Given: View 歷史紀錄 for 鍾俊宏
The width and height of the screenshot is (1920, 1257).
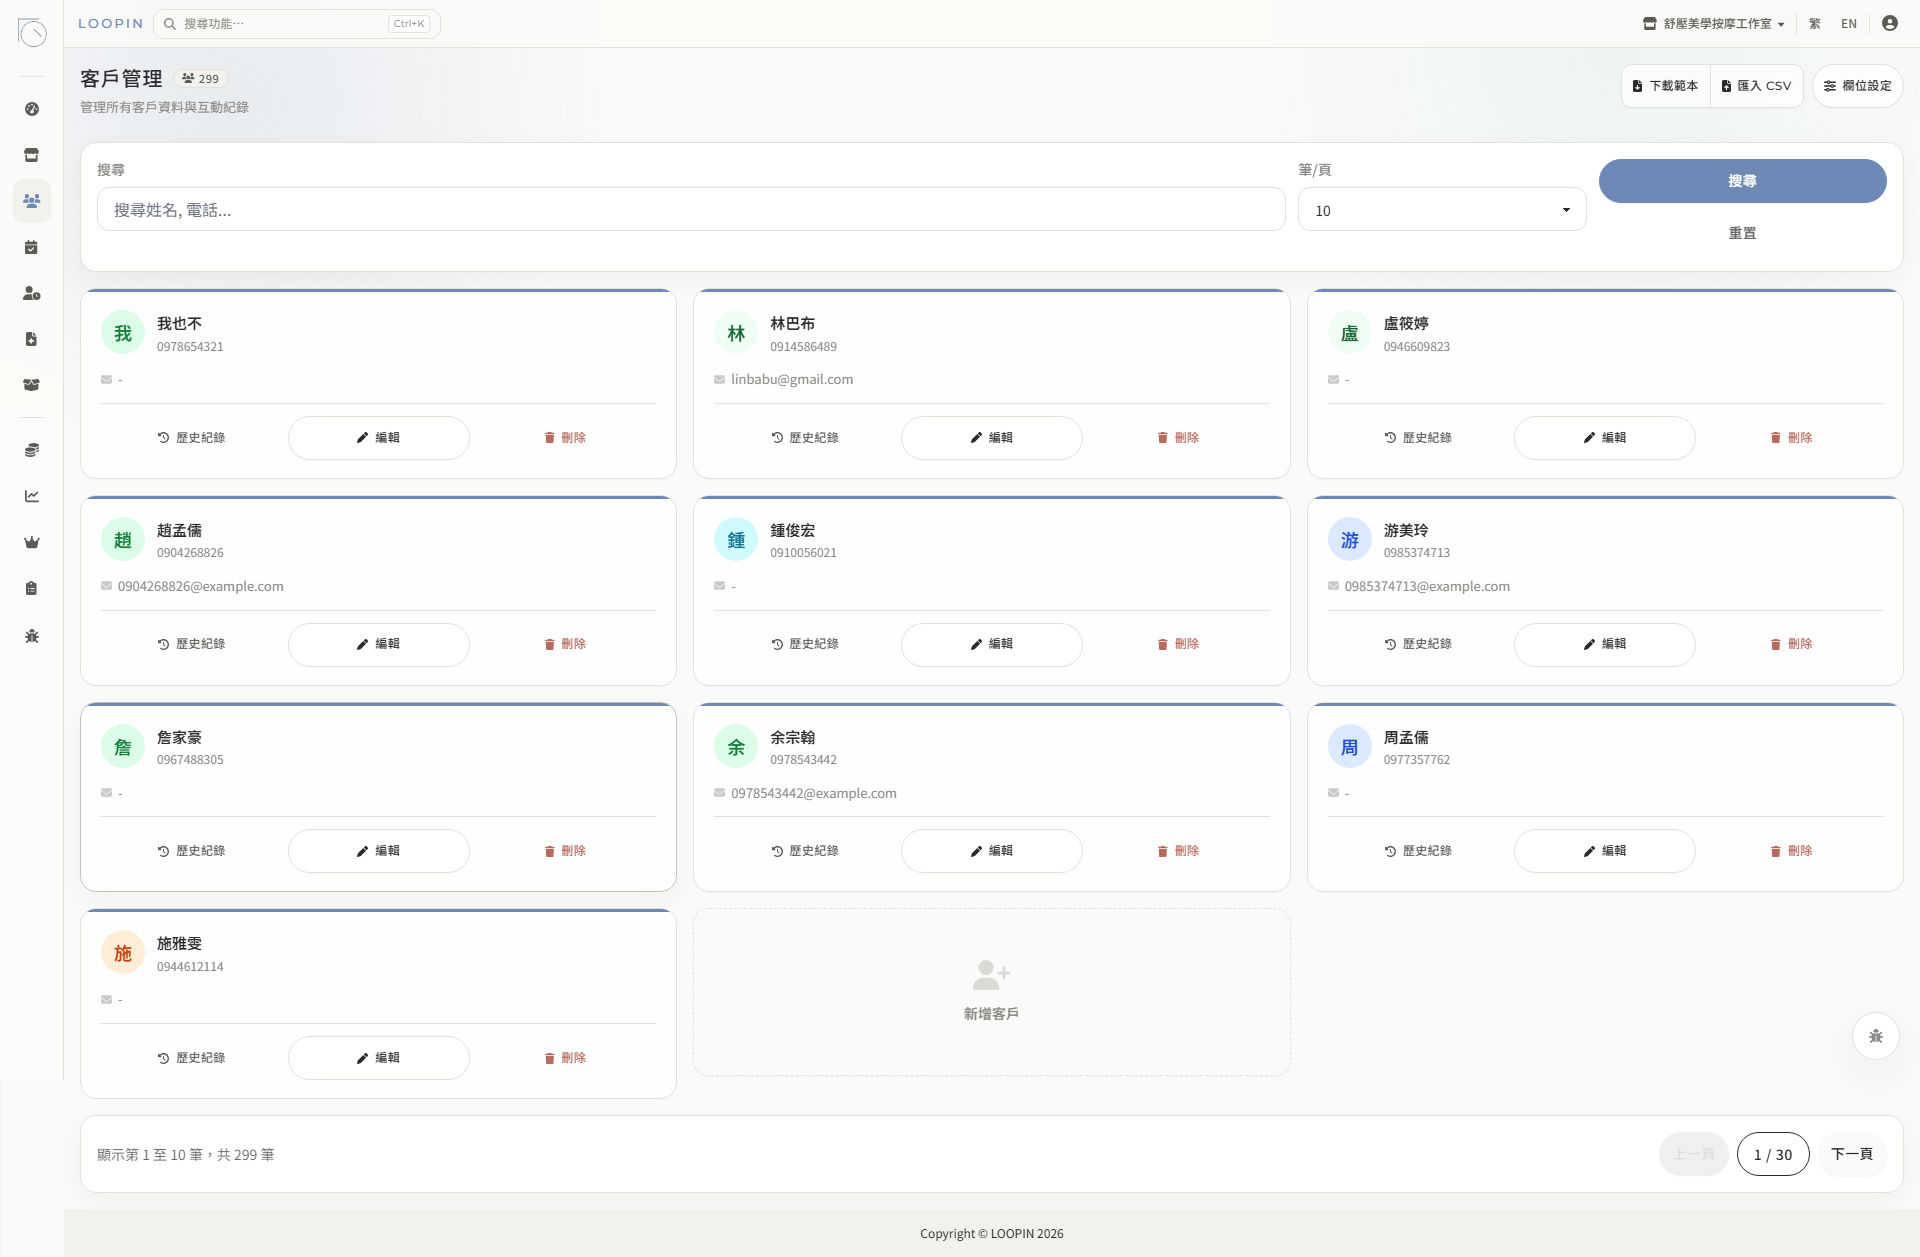Looking at the screenshot, I should point(804,644).
